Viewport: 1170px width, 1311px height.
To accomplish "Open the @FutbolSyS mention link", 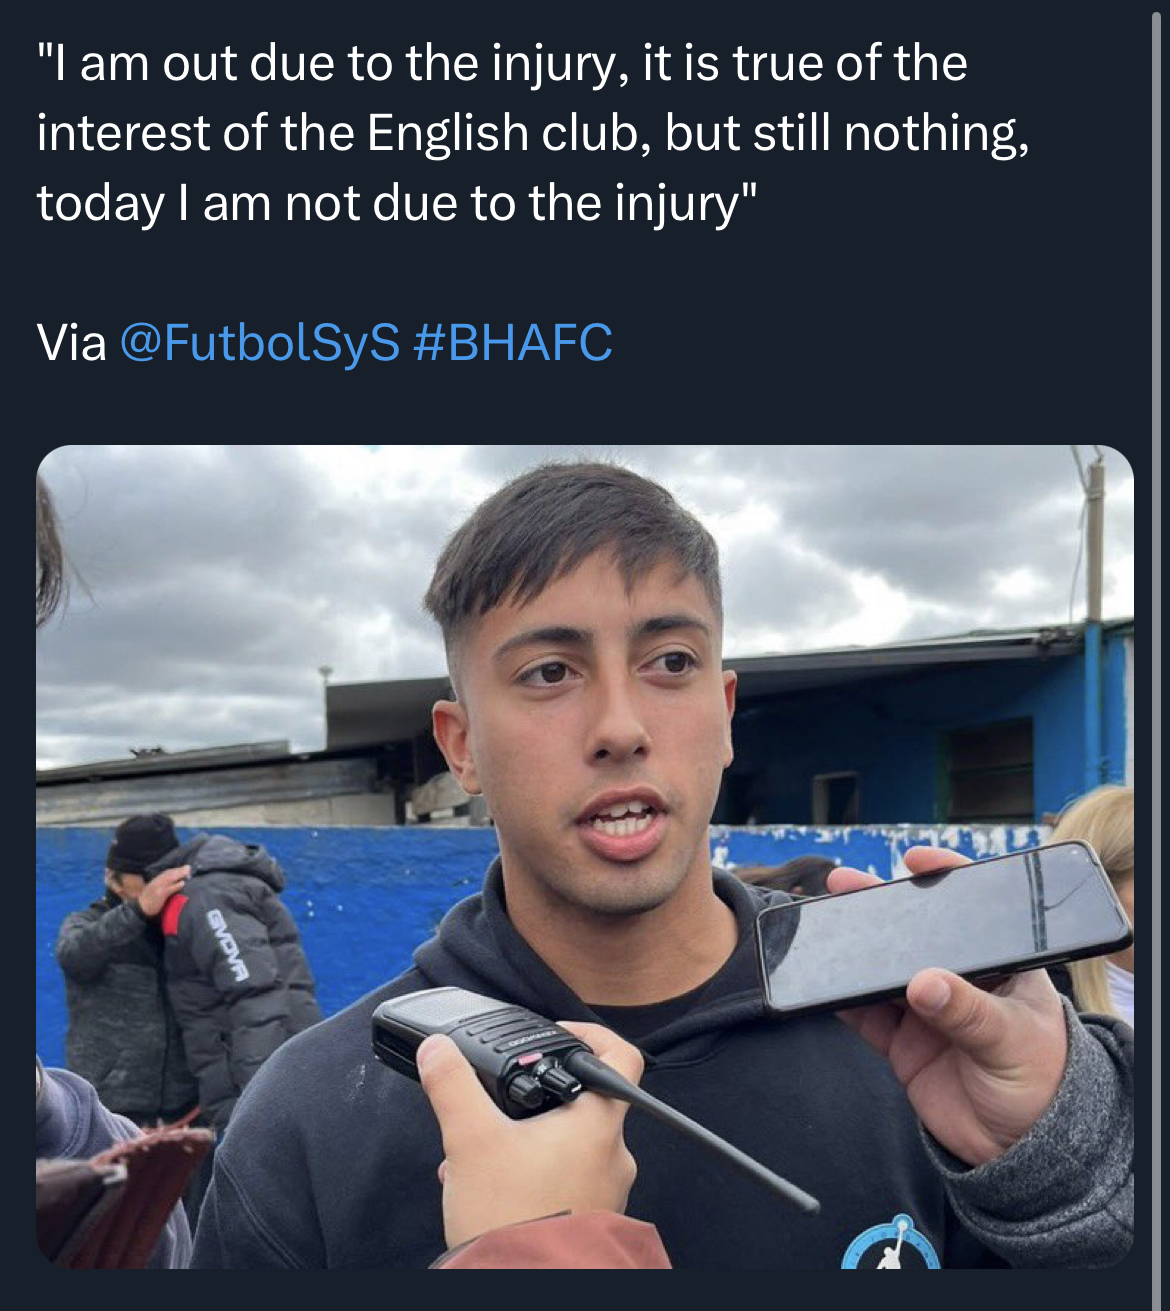I will tap(259, 343).
